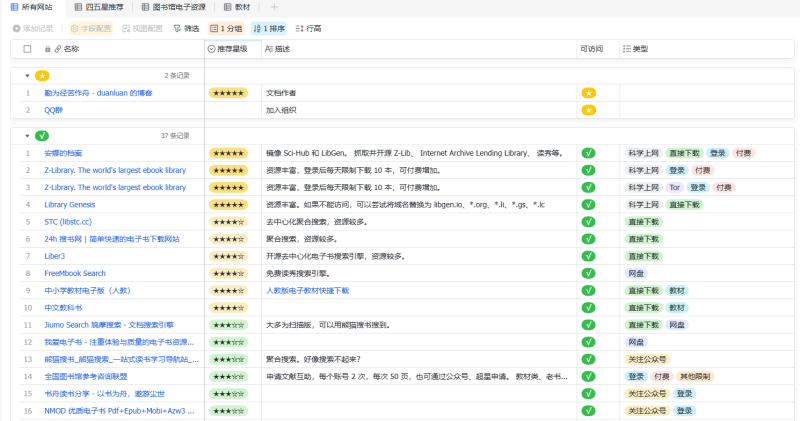
Task: Click the star rating of 安娜的档案 row
Action: [x=228, y=153]
